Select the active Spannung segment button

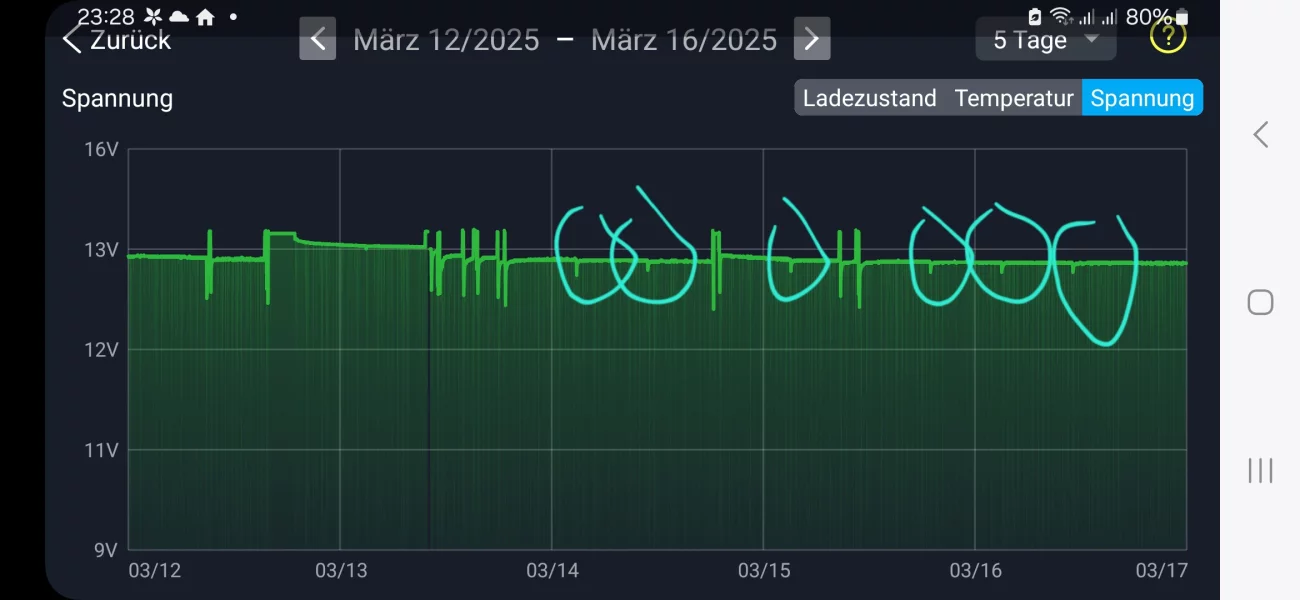(x=1142, y=98)
